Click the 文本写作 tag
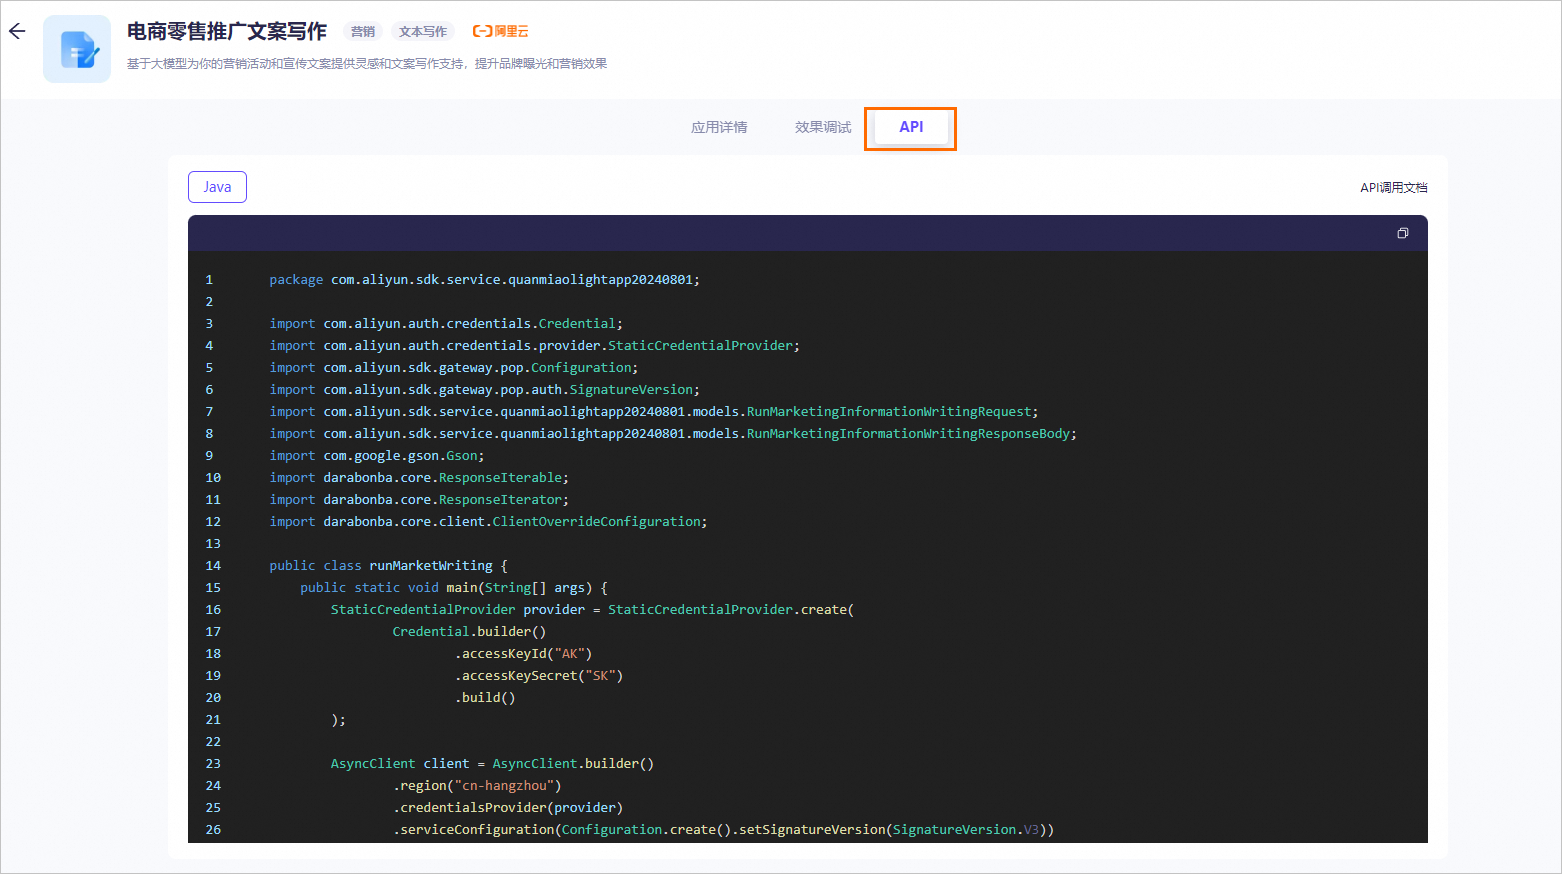Viewport: 1562px width, 874px height. (423, 31)
